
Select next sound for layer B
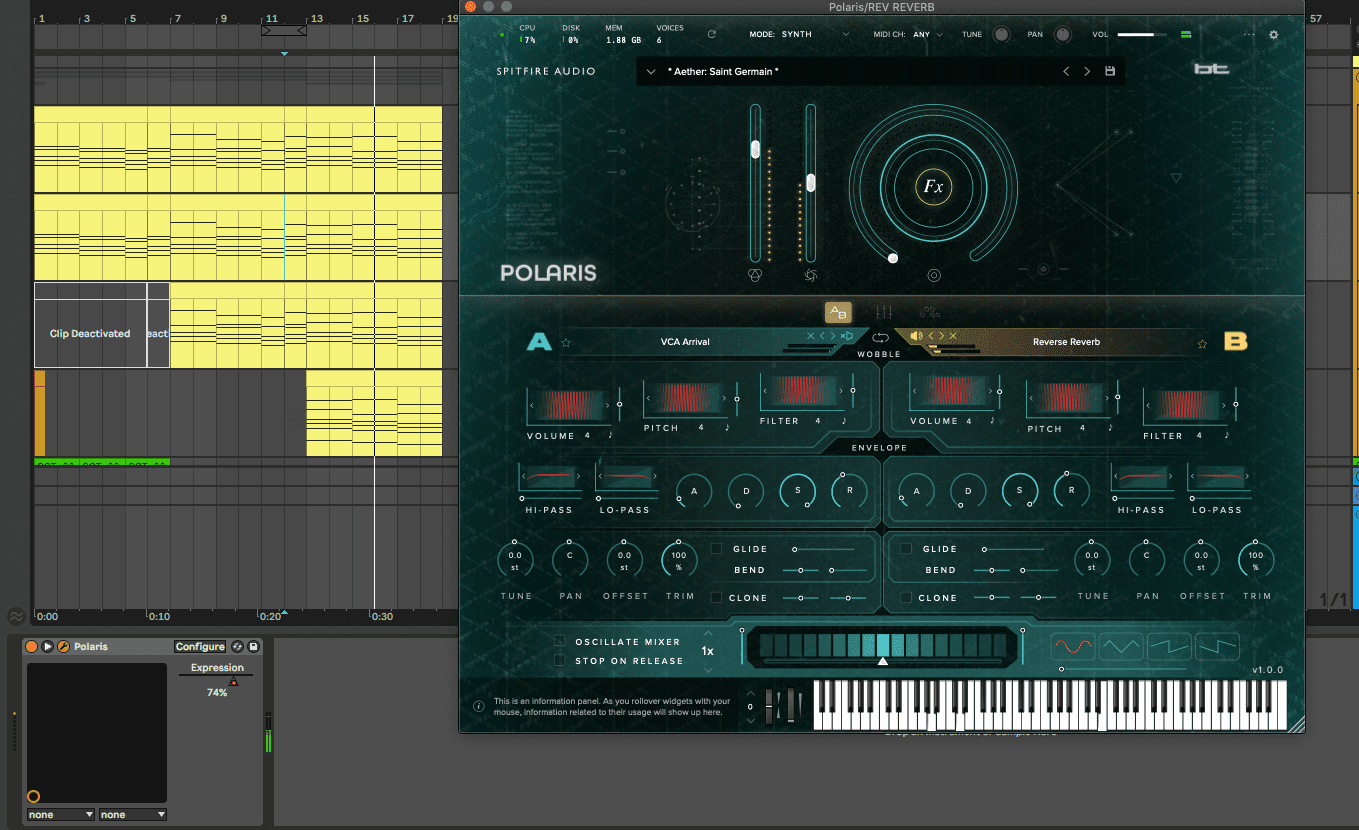pyautogui.click(x=941, y=335)
